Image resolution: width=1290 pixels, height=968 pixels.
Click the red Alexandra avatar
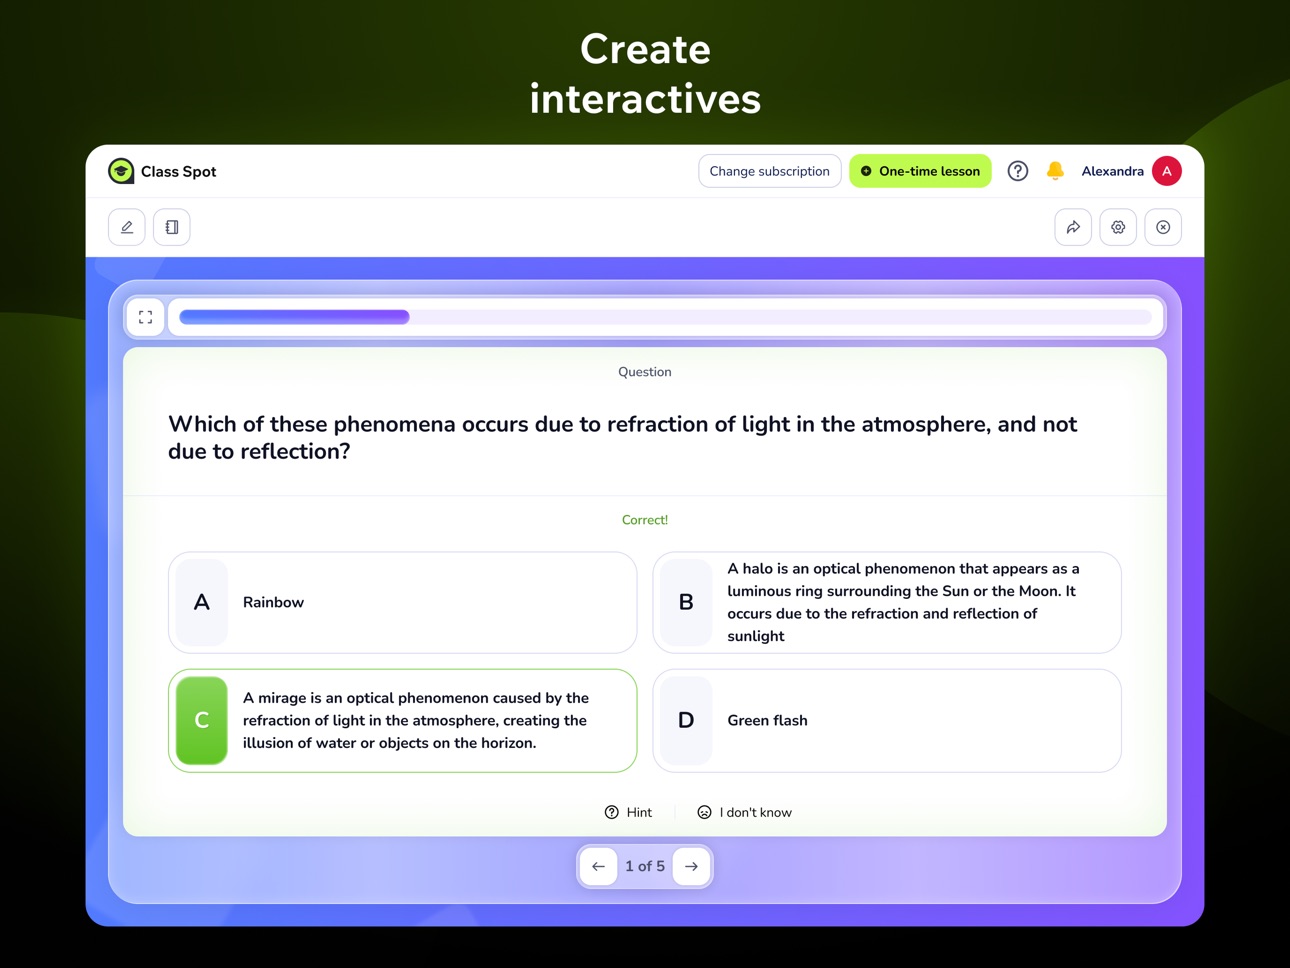(x=1167, y=171)
